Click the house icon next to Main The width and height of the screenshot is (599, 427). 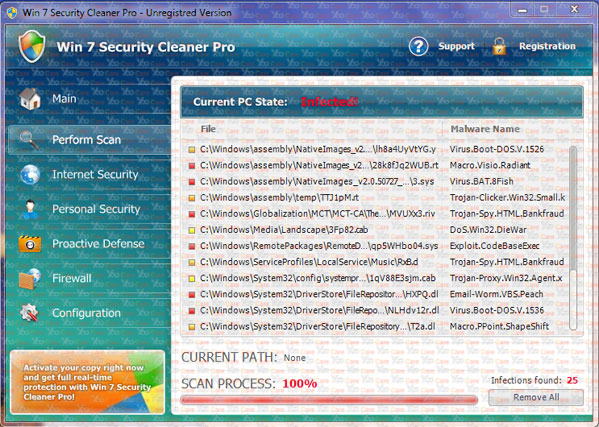[30, 99]
